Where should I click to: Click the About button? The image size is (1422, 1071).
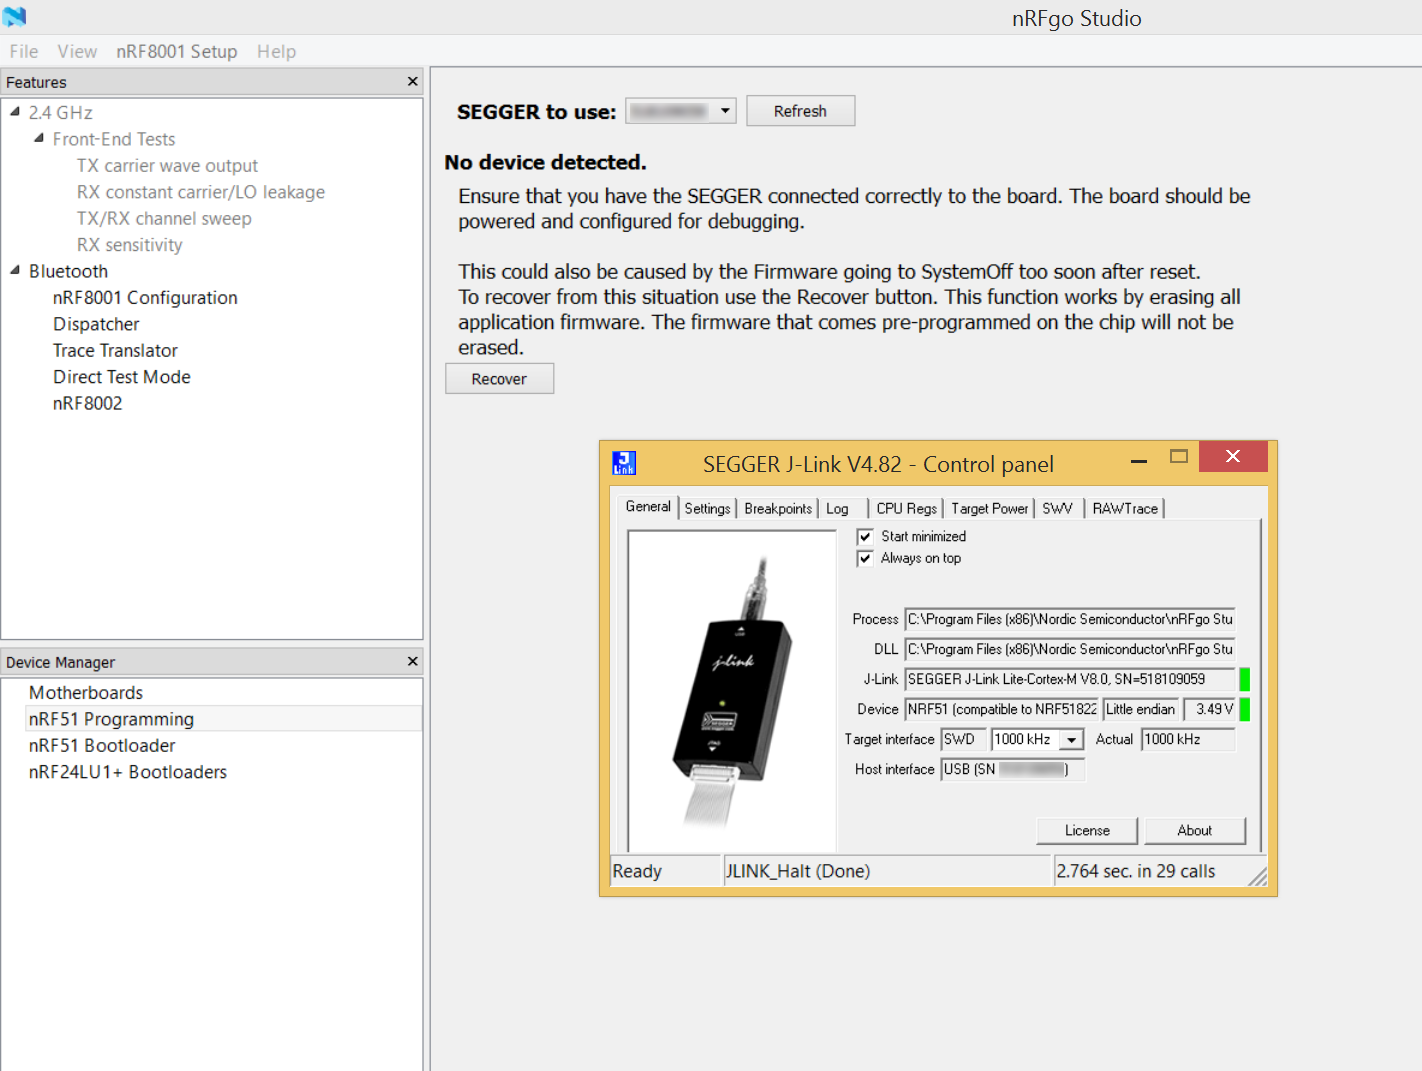(1194, 830)
